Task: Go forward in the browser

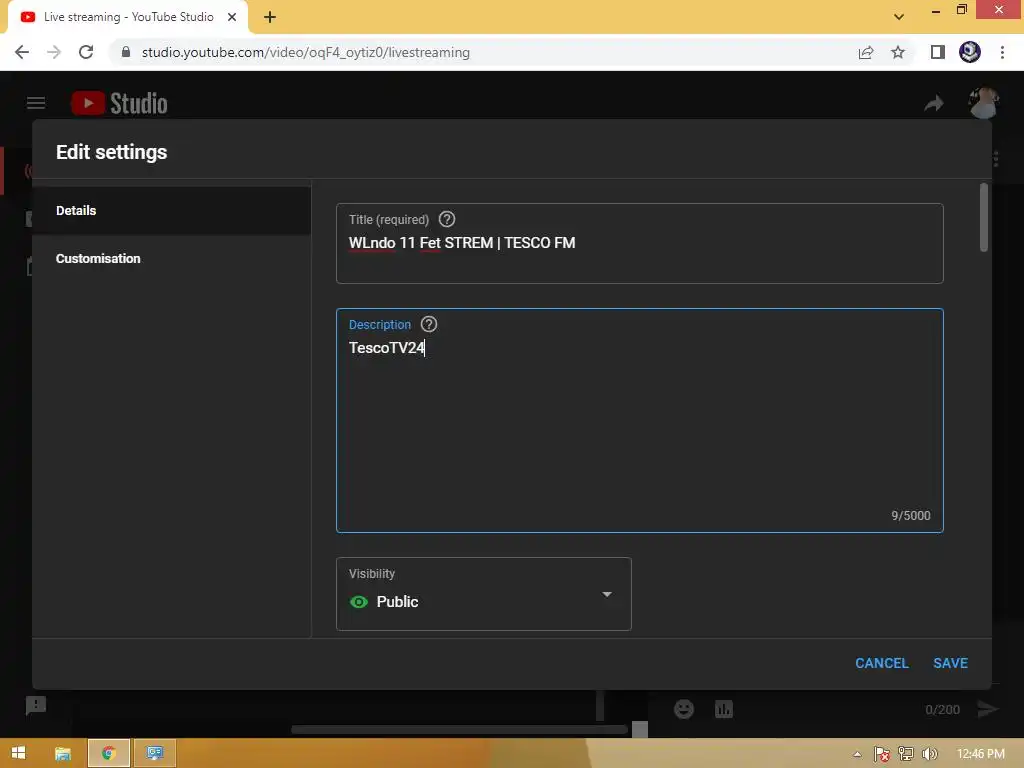Action: 54,52
